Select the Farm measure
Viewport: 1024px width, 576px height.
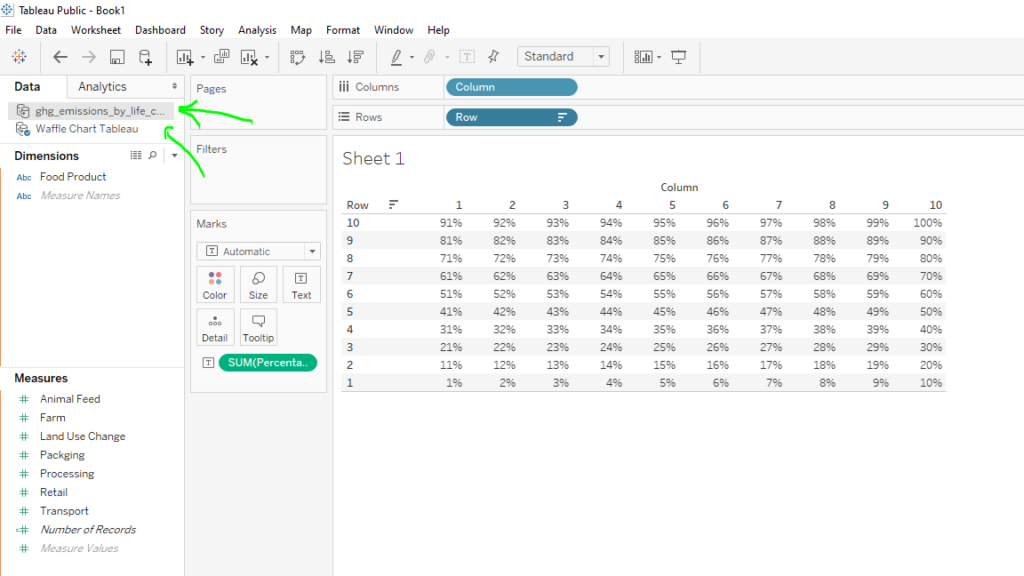click(53, 417)
